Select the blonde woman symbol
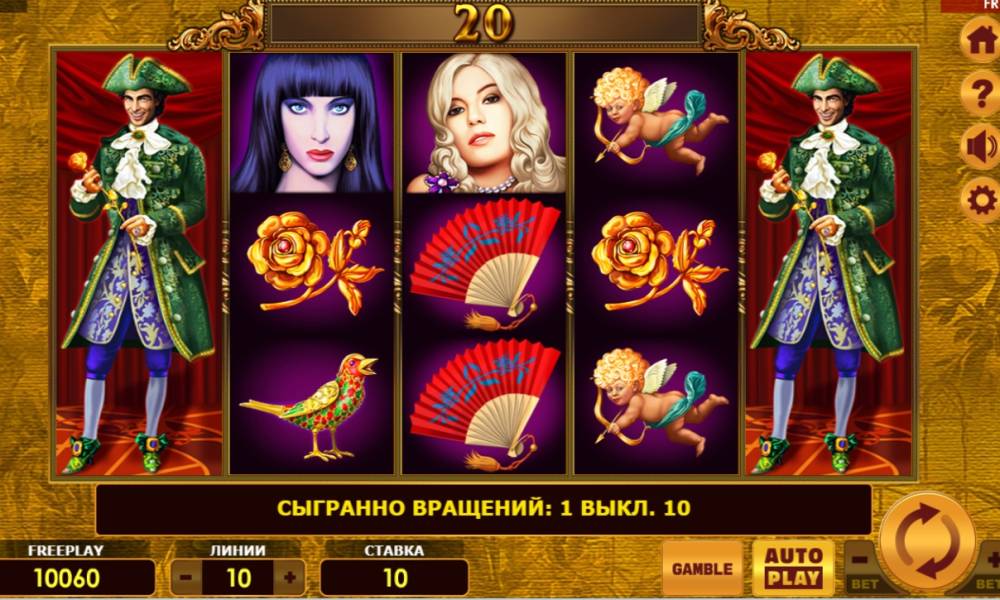 click(x=484, y=123)
